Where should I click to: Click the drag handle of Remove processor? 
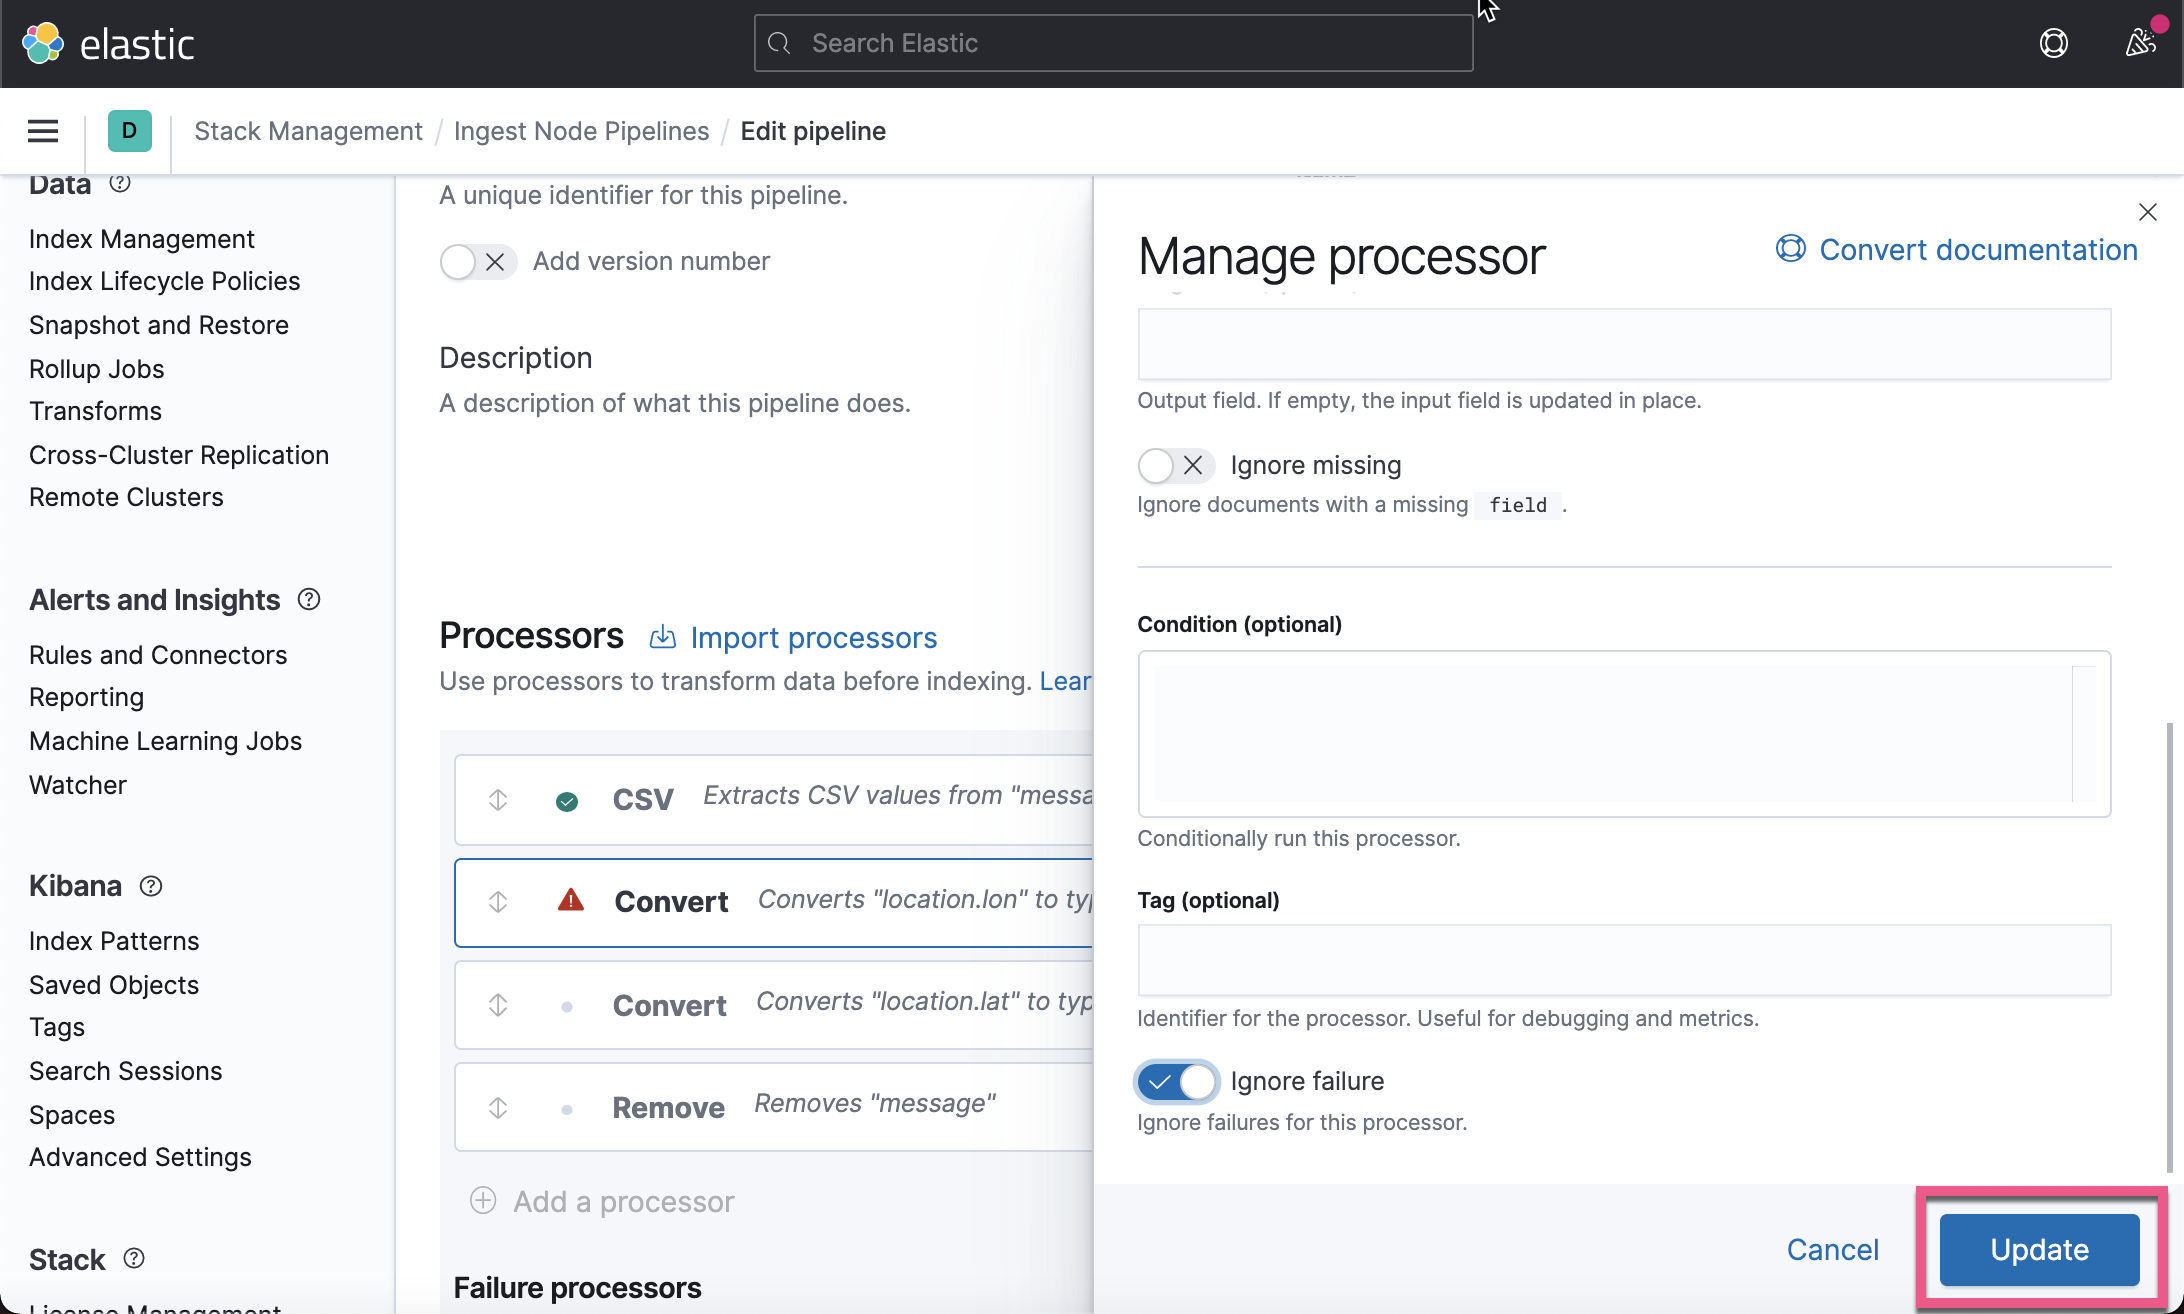(498, 1107)
